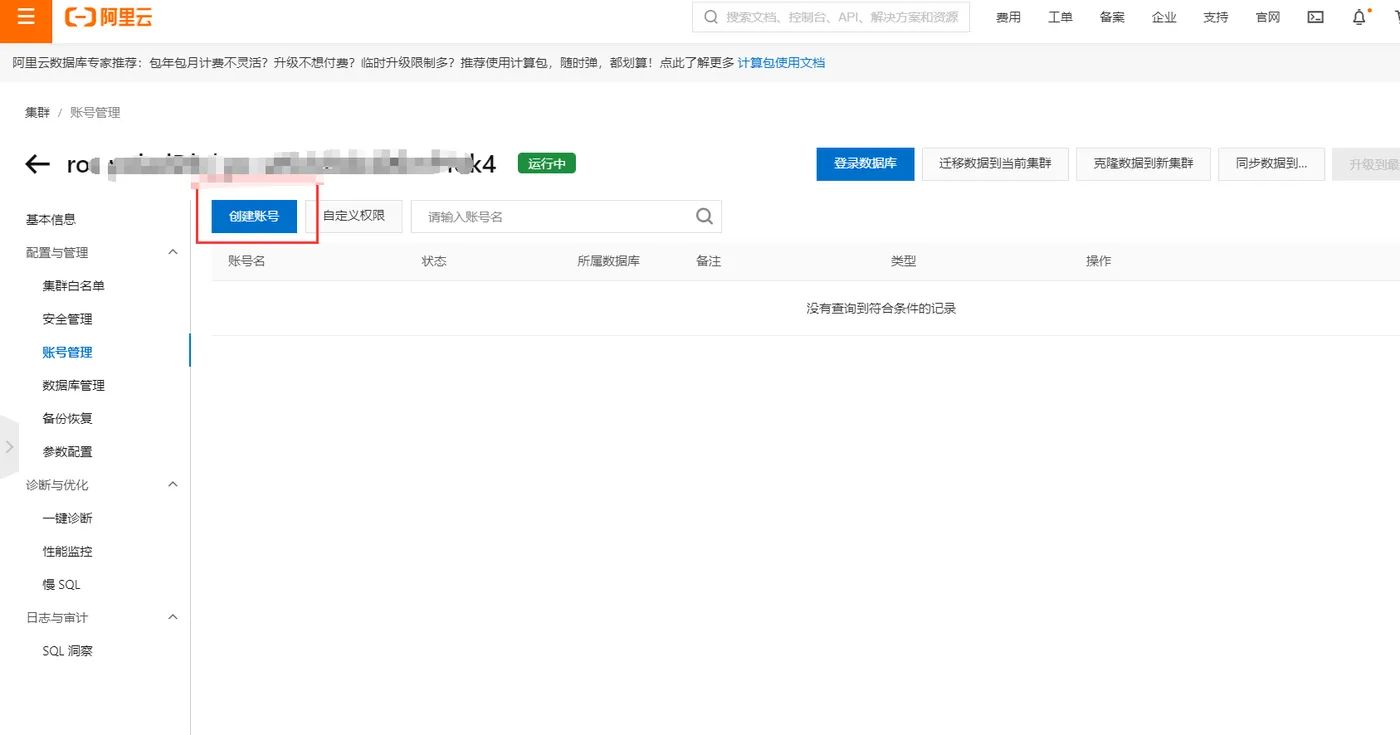The width and height of the screenshot is (1400, 735).
Task: Click the magnifier icon in account search
Action: 704,216
